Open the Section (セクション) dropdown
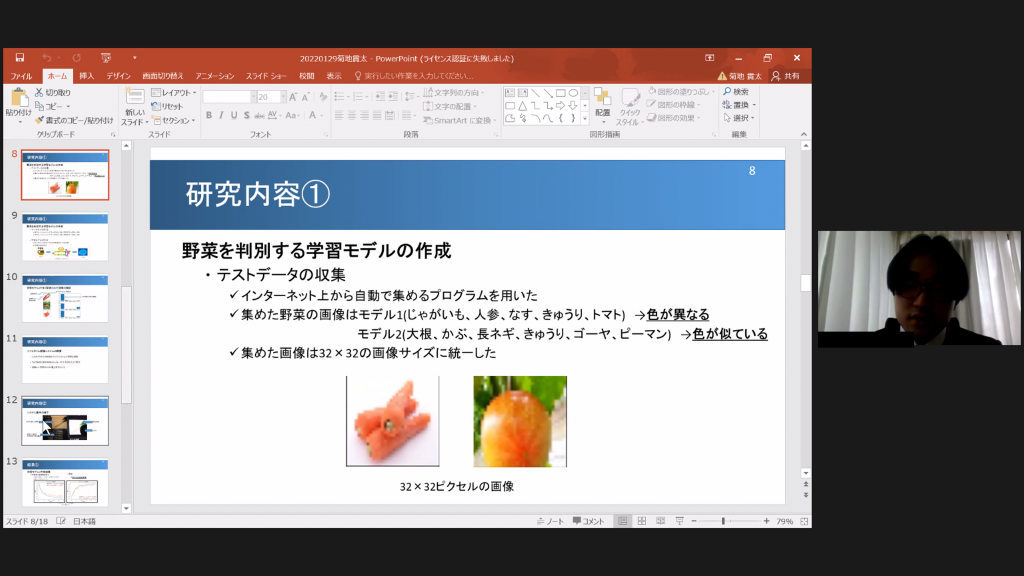This screenshot has height=576, width=1024. point(172,120)
